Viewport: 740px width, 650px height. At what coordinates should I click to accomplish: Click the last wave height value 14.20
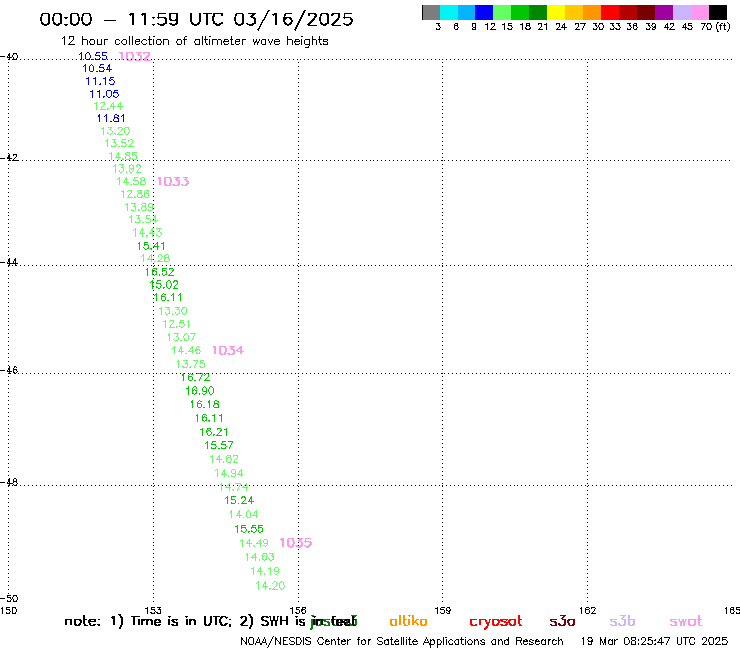click(x=270, y=586)
